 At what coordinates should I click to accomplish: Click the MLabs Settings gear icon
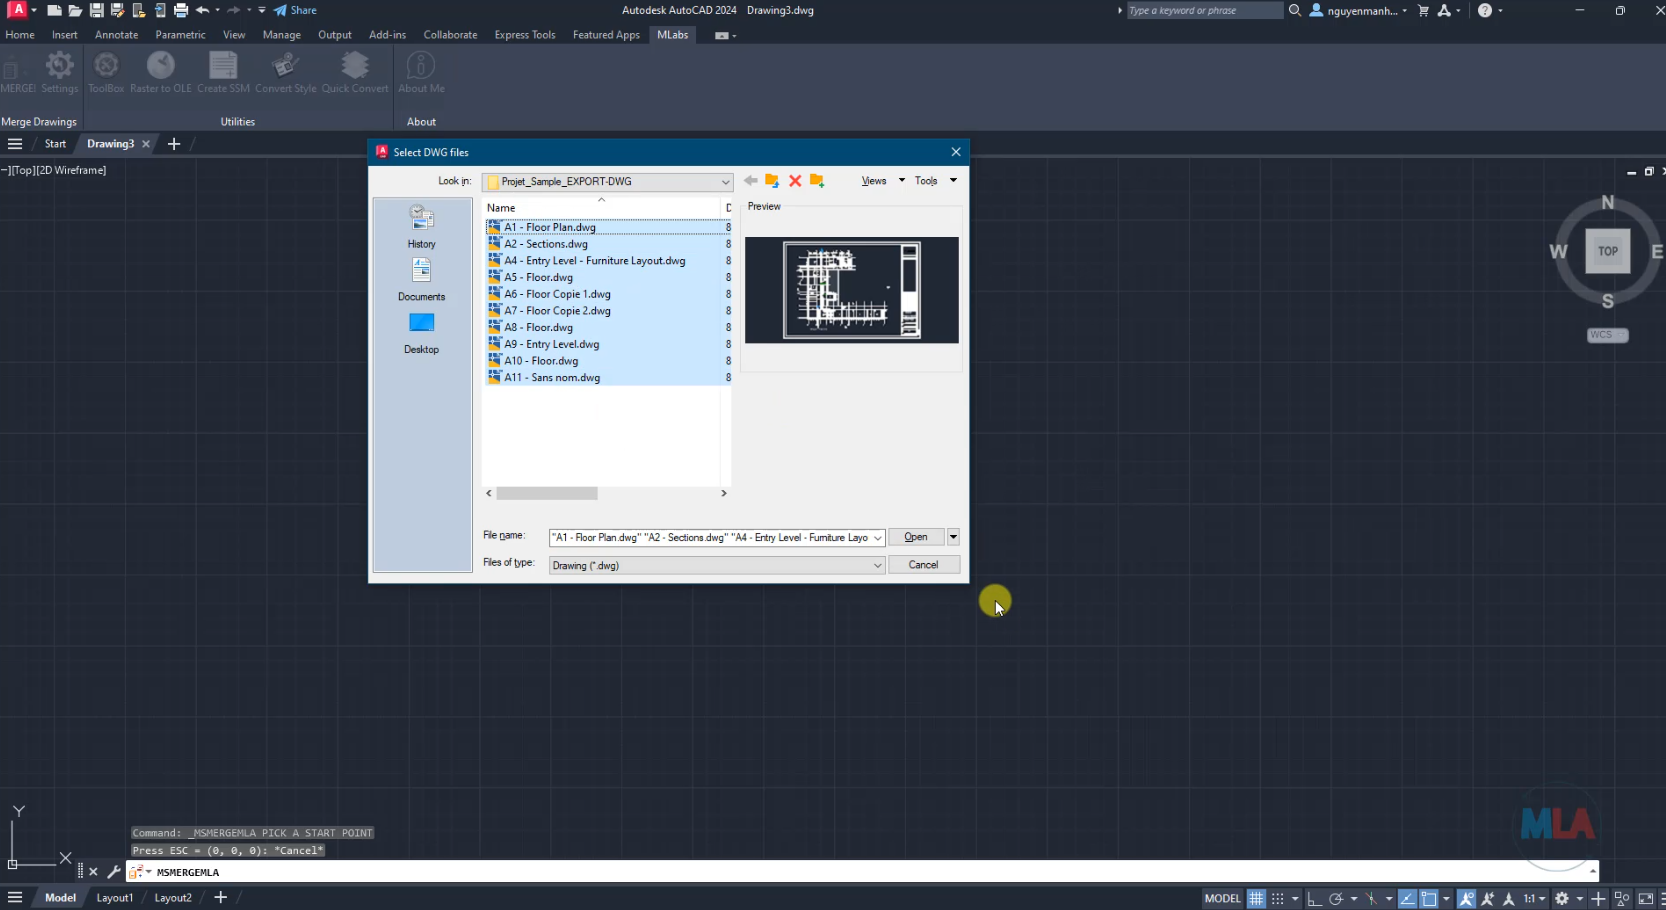click(x=59, y=72)
